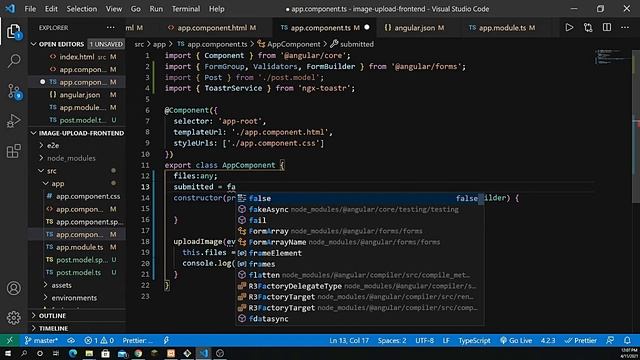Screen dimensions: 640x360
Task: Open index.html in Open Editors
Action: coord(76,57)
